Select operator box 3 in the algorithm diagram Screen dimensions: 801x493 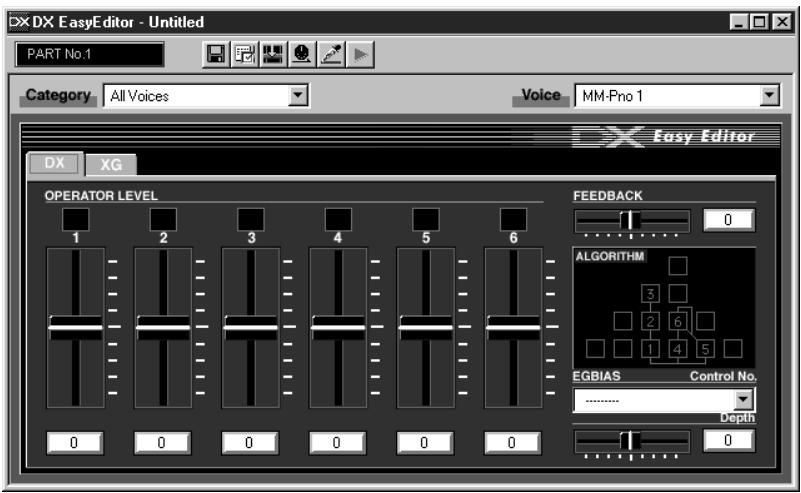click(650, 294)
